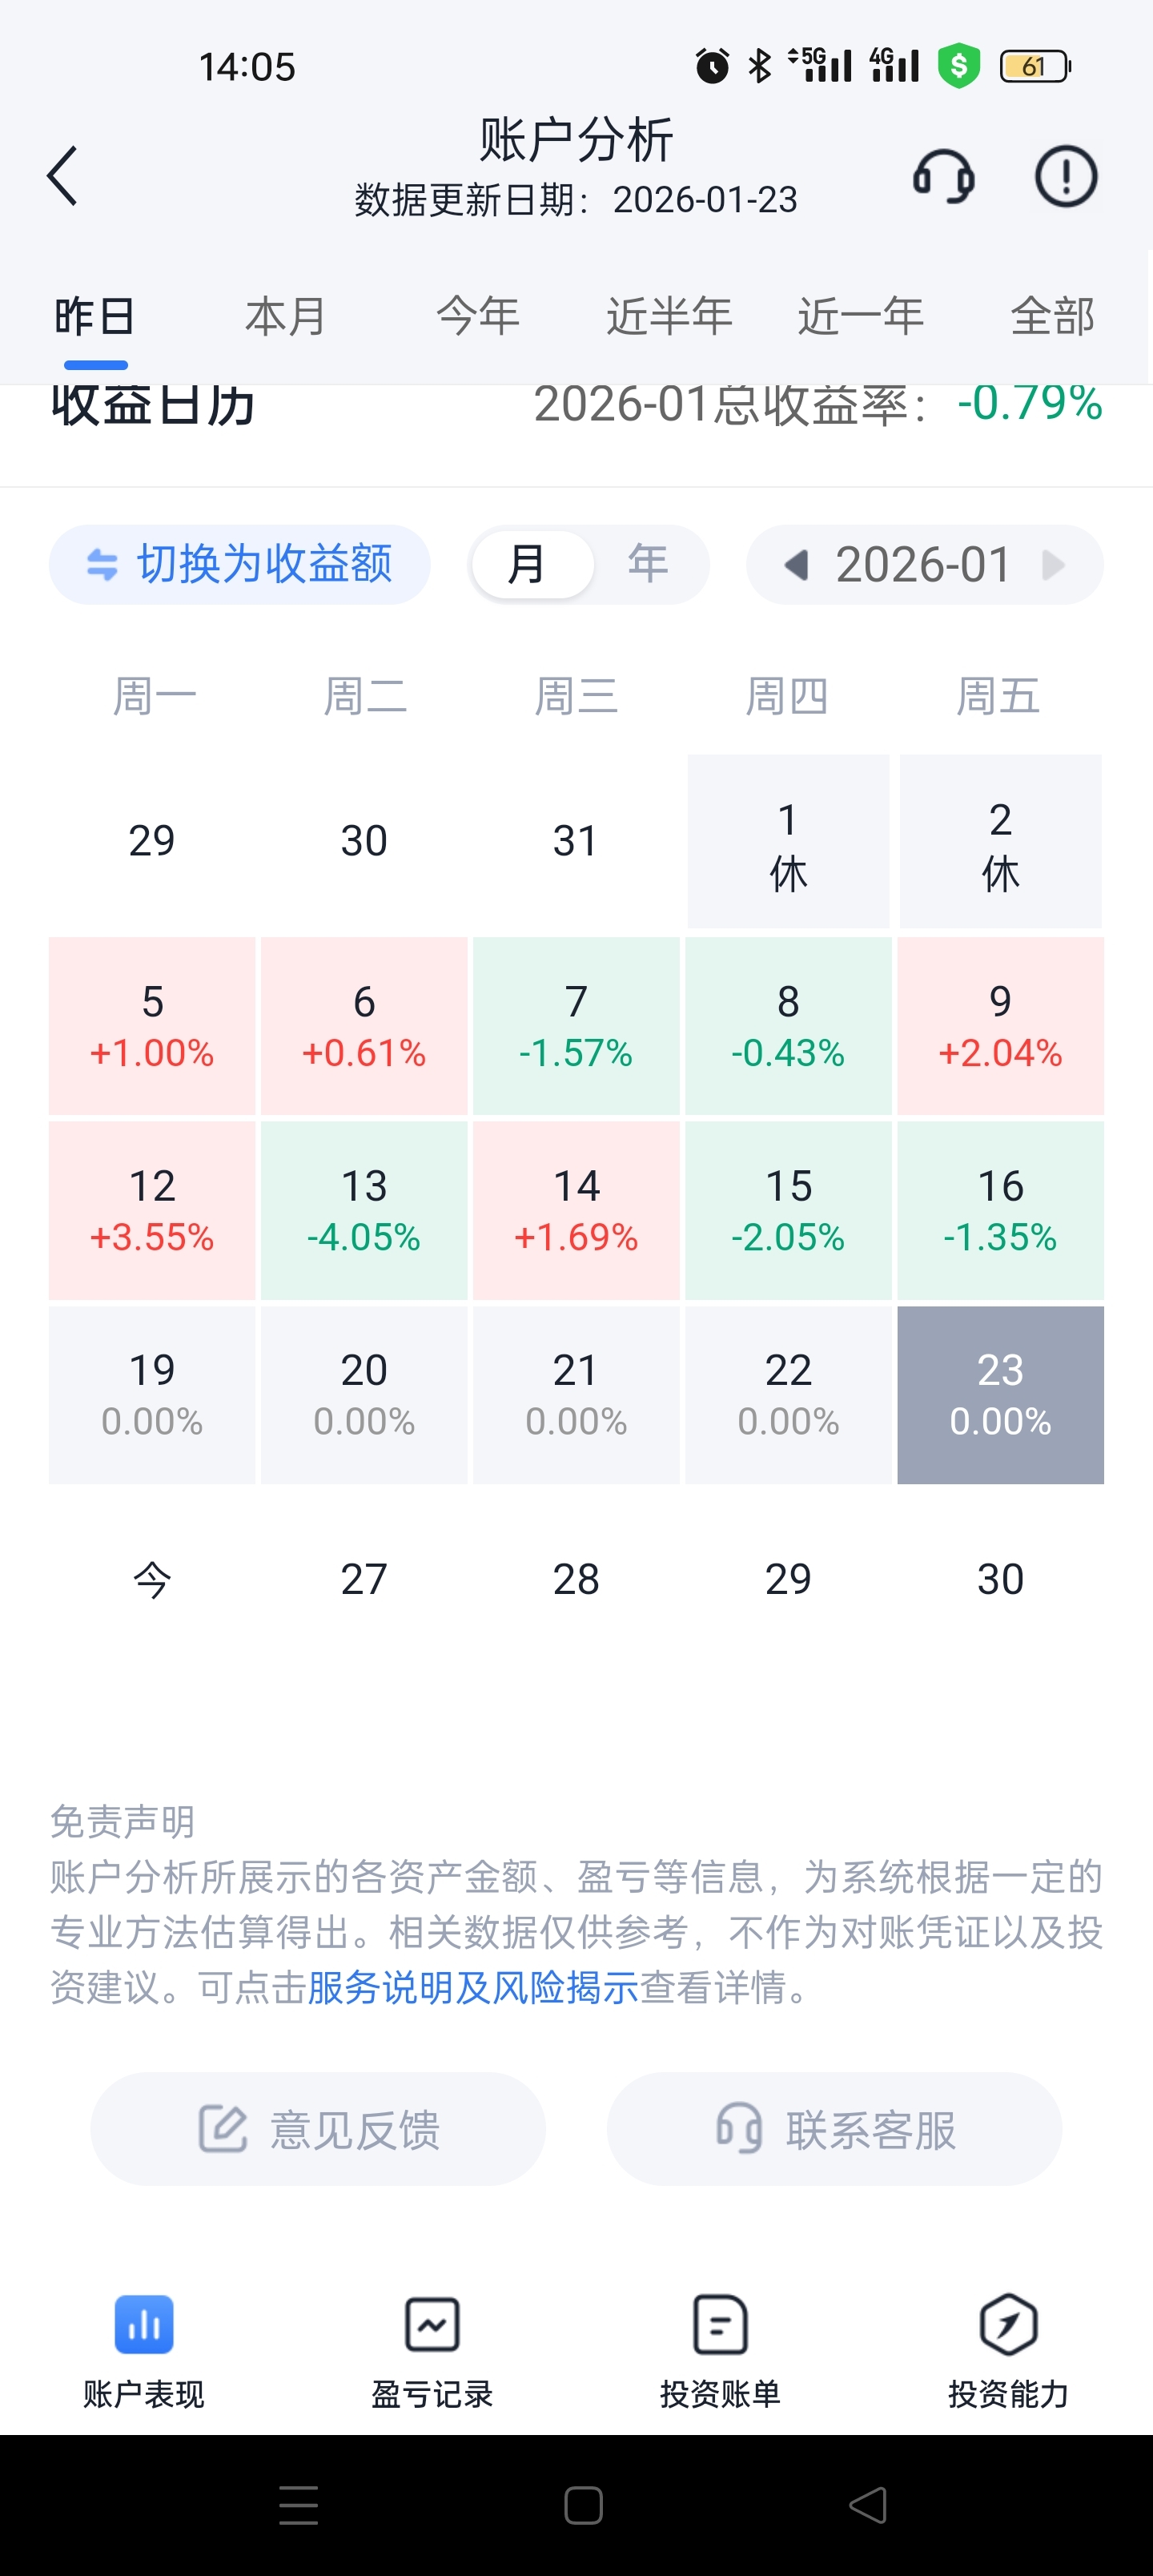This screenshot has height=2576, width=1153.
Task: Switch to 近半年 tab
Action: tap(669, 316)
